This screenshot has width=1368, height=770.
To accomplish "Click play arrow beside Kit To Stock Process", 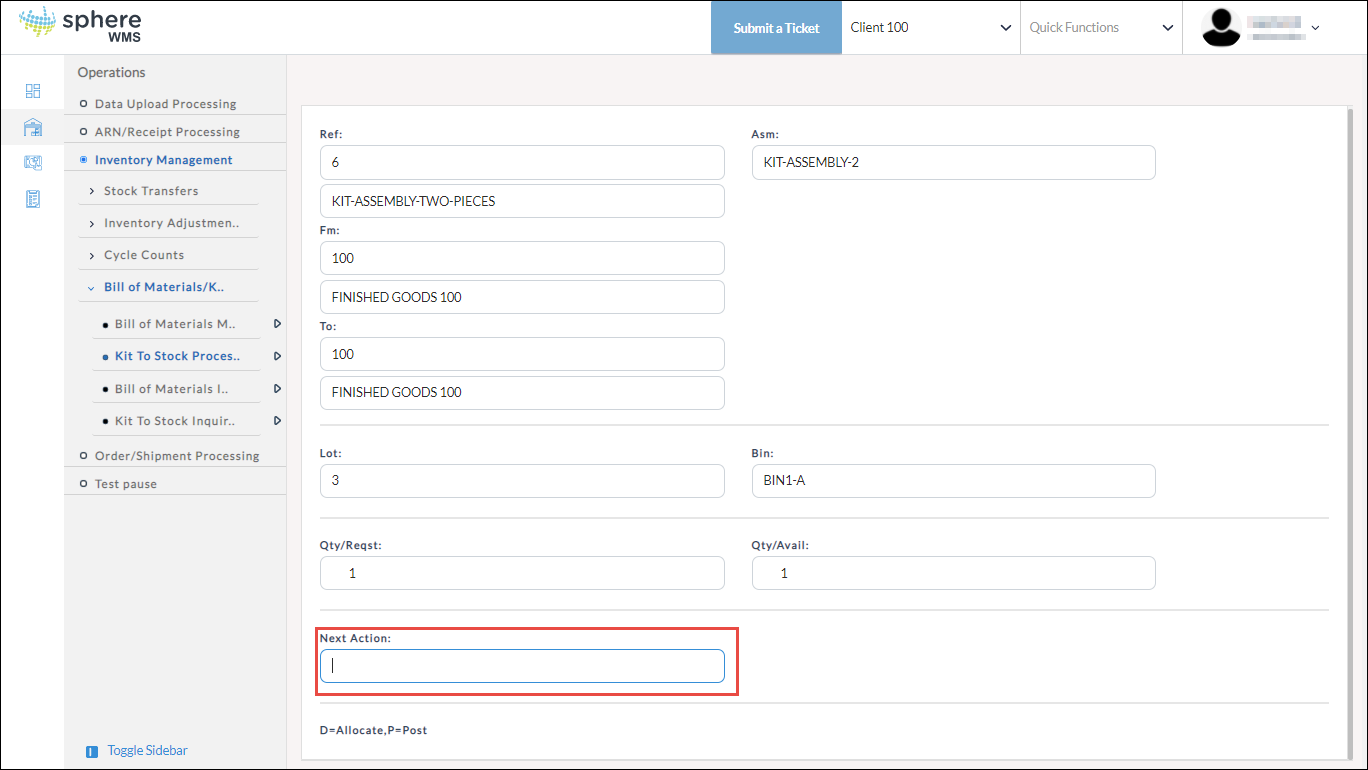I will pos(277,356).
